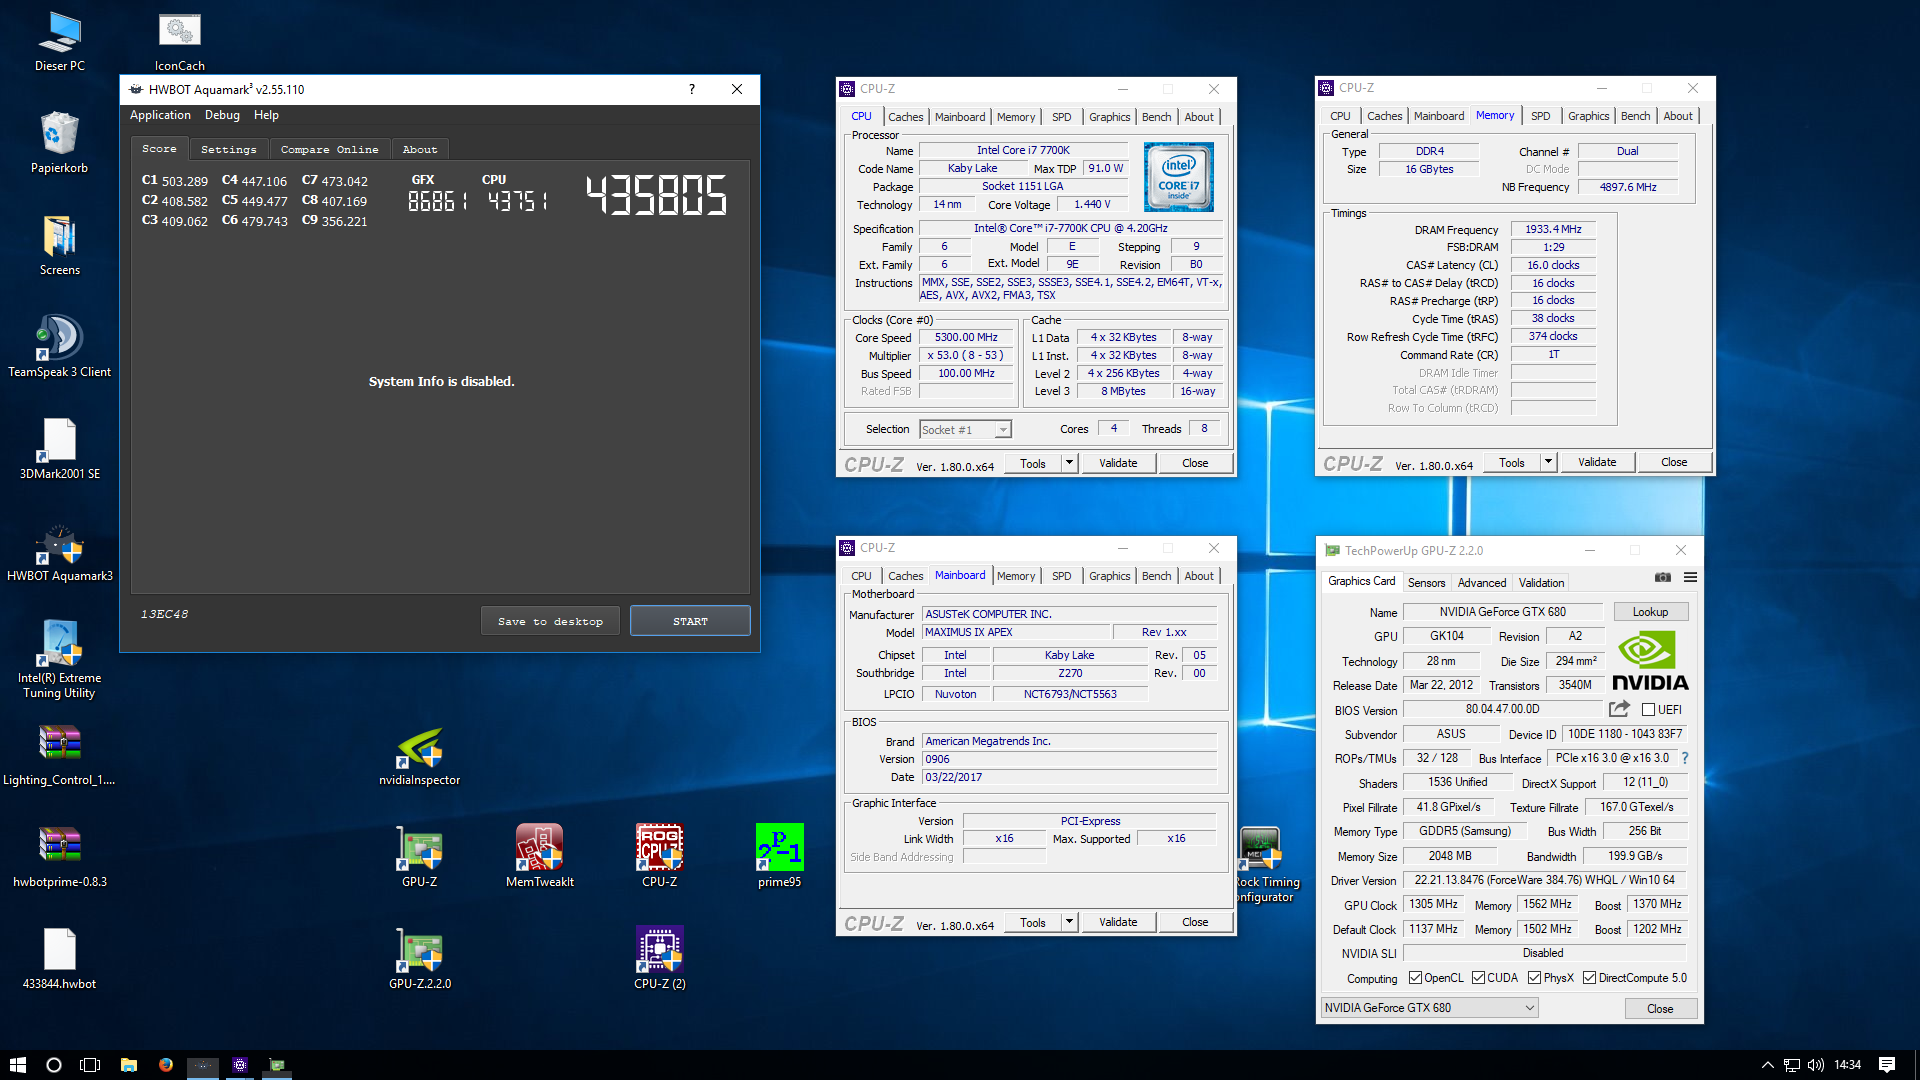Launch prime95 shortcut
The height and width of the screenshot is (1080, 1920).
[x=780, y=857]
